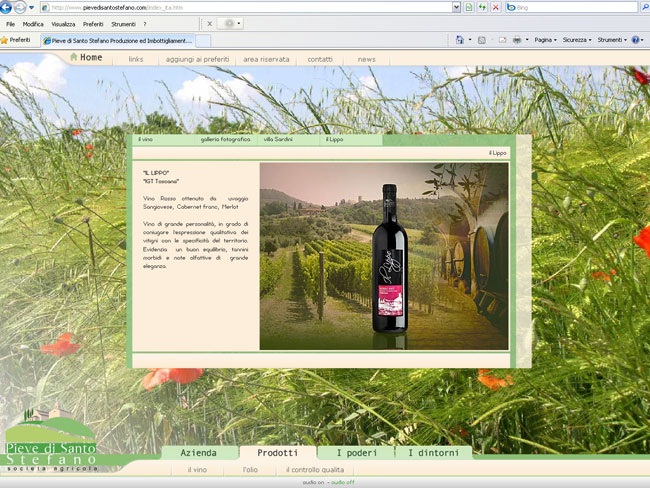
Task: Select the Pieve di Santo Stefano browser tab
Action: pyautogui.click(x=118, y=41)
